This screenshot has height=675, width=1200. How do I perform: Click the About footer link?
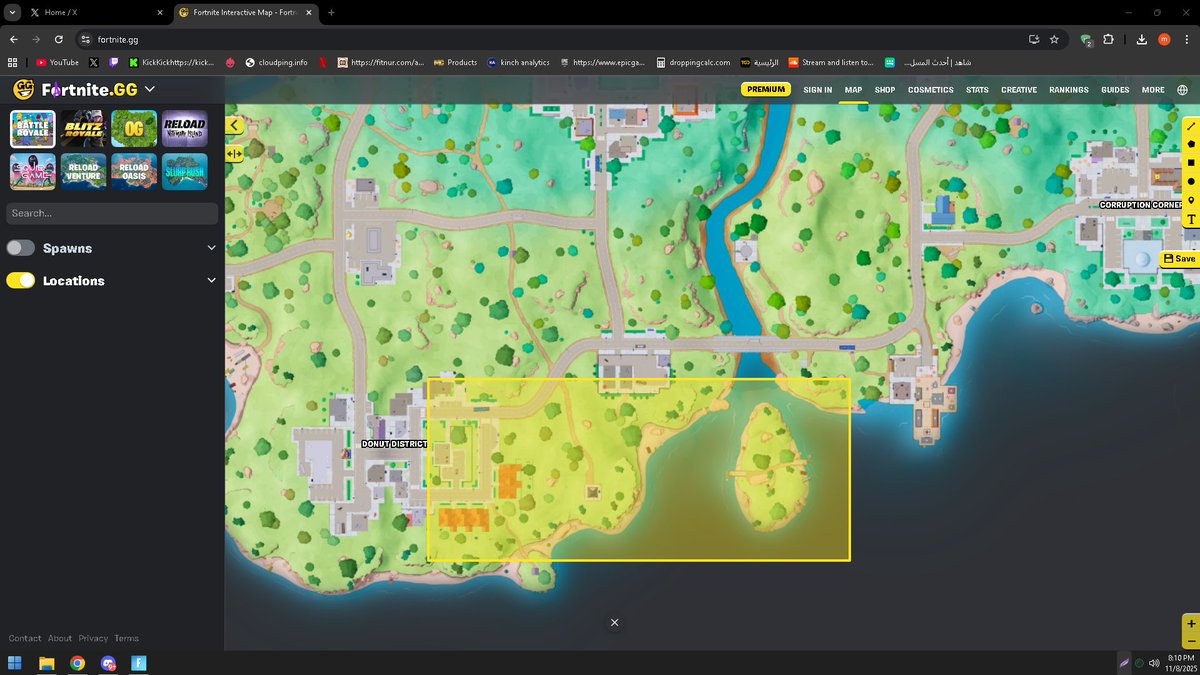pos(60,638)
